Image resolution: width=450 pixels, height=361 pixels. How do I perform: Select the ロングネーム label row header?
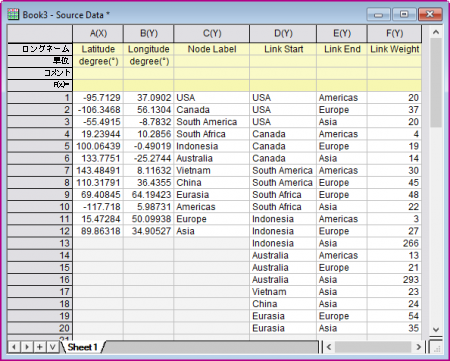40,49
